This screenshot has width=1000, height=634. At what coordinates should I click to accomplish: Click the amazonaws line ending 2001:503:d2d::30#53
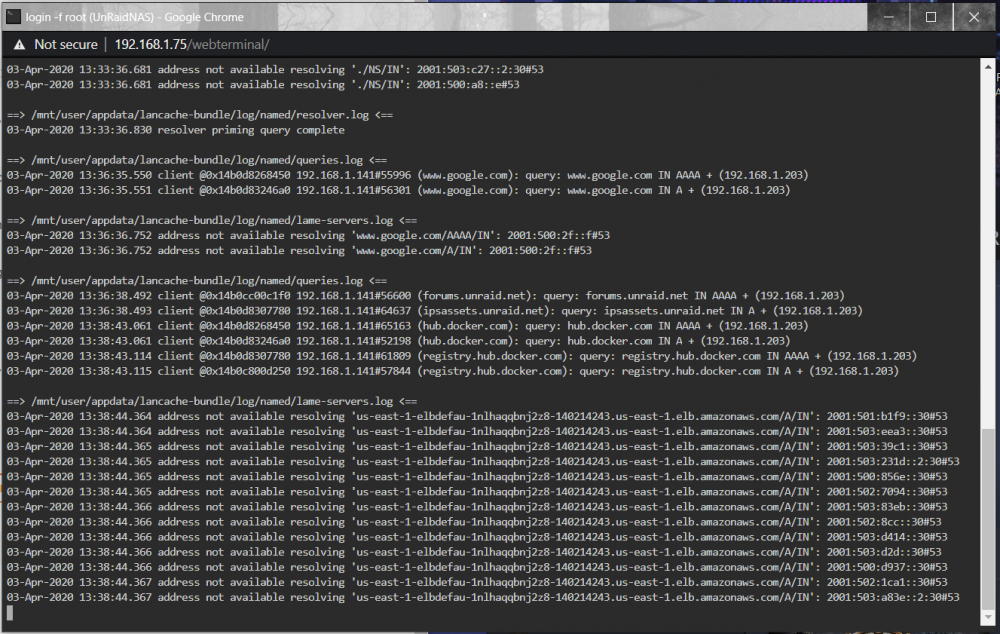click(474, 552)
